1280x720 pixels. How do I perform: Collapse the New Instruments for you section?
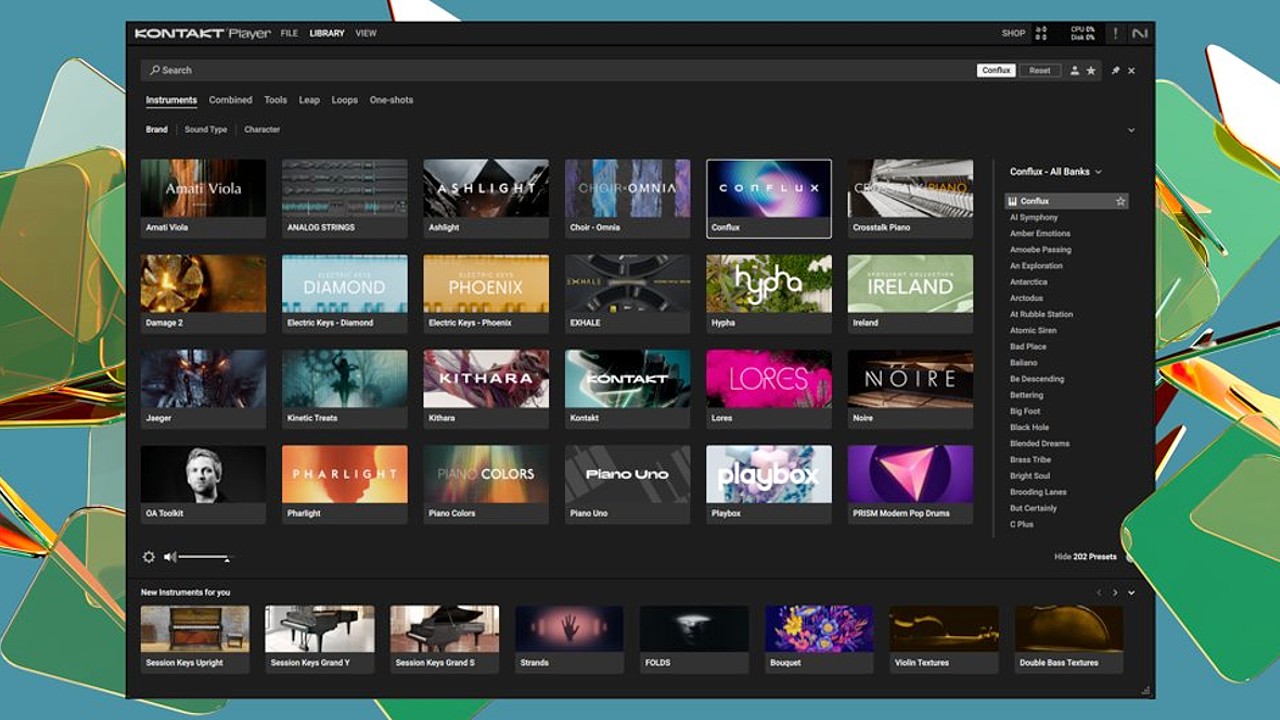coord(1131,593)
